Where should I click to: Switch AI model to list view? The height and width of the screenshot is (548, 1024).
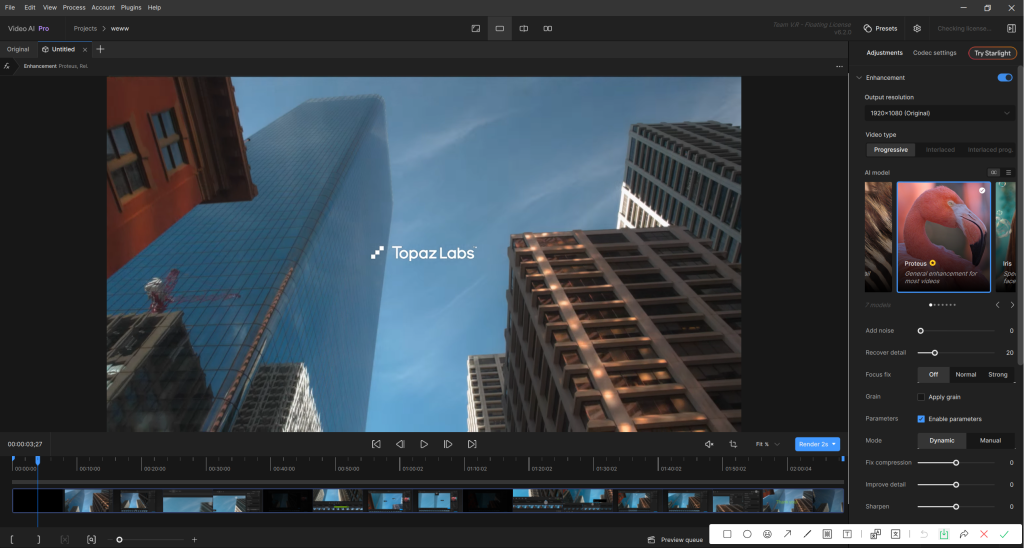click(x=1008, y=172)
